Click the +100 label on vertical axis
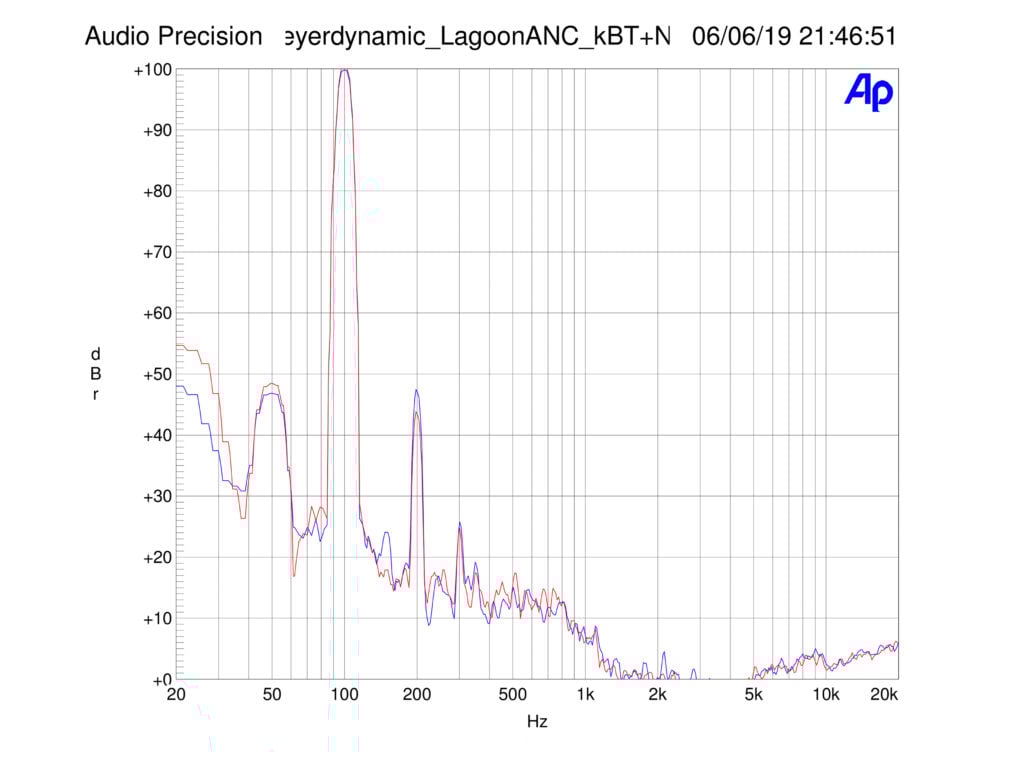The height and width of the screenshot is (768, 1024). point(151,70)
